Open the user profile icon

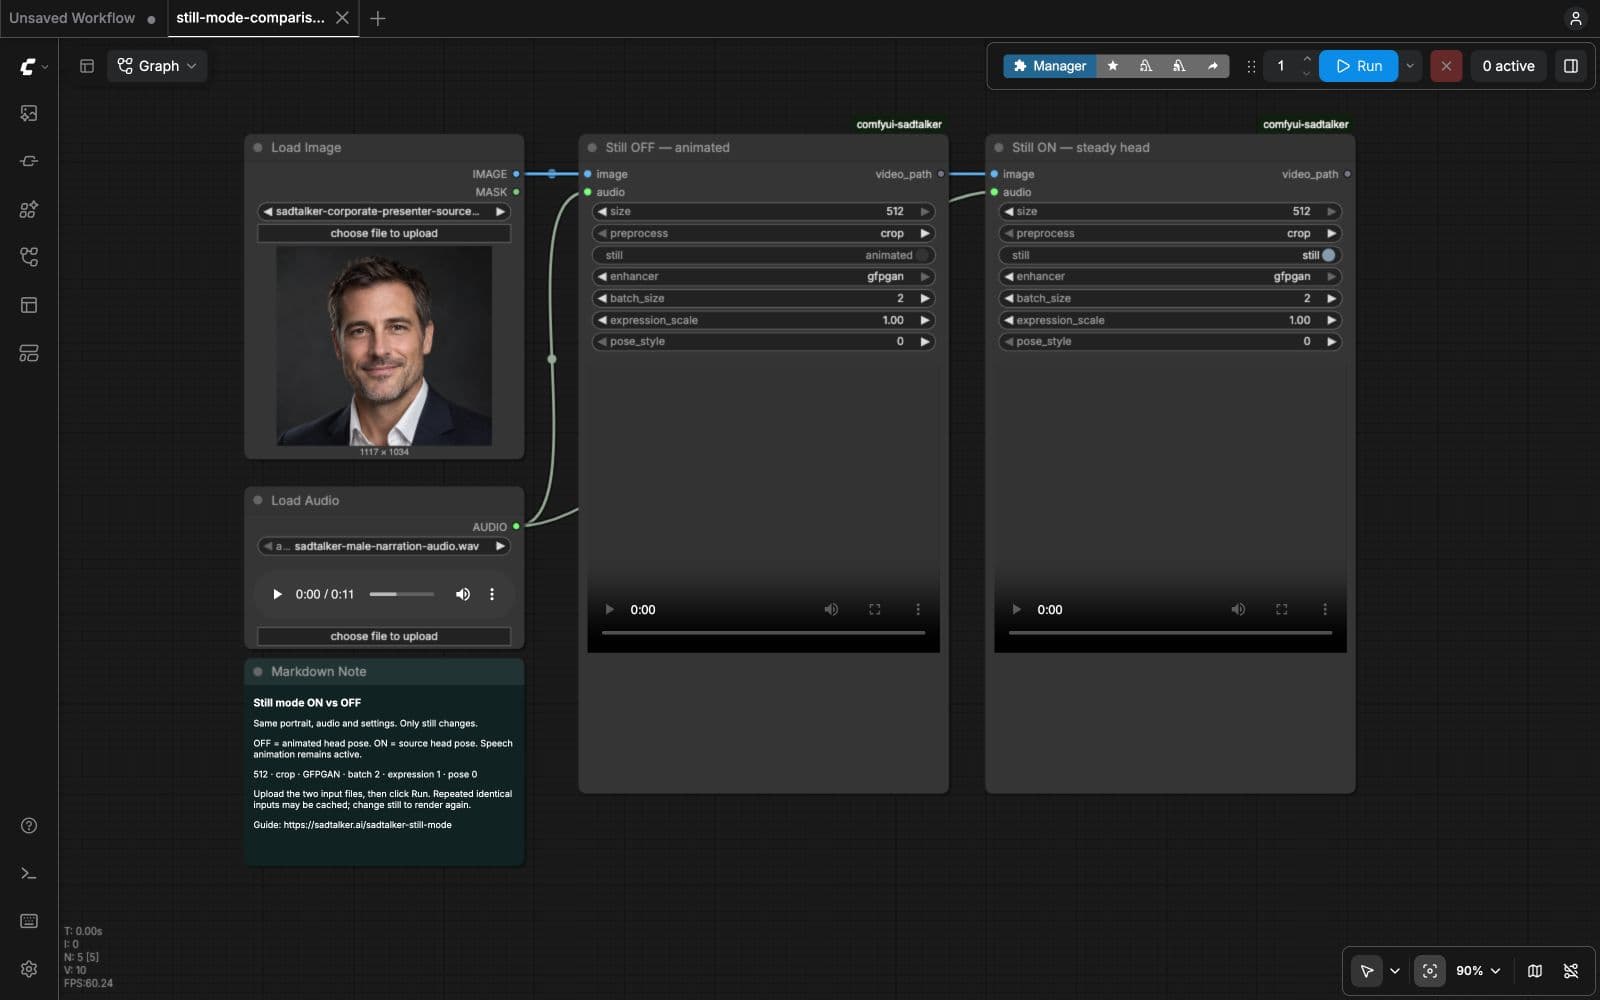click(1575, 18)
